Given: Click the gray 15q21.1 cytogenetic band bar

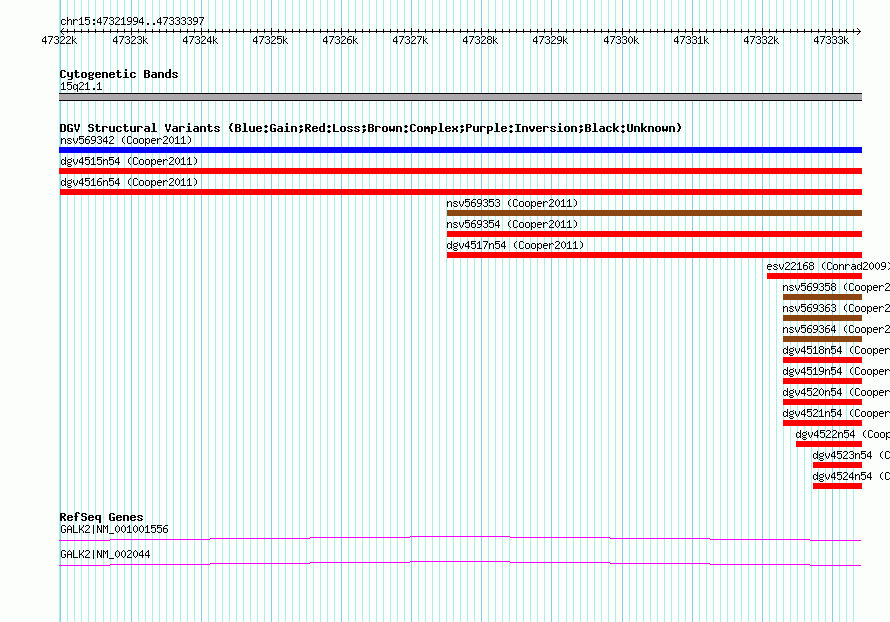Looking at the screenshot, I should pyautogui.click(x=460, y=97).
